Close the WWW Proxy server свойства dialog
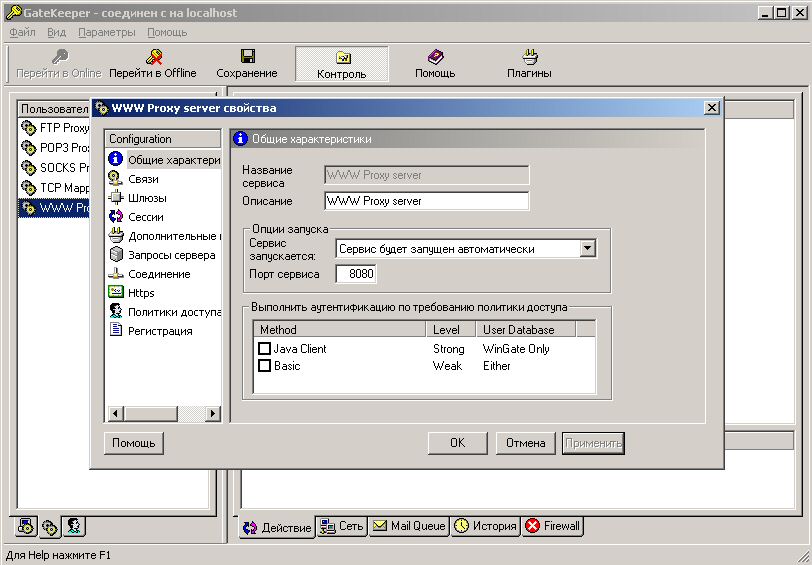812x565 pixels. tap(712, 108)
